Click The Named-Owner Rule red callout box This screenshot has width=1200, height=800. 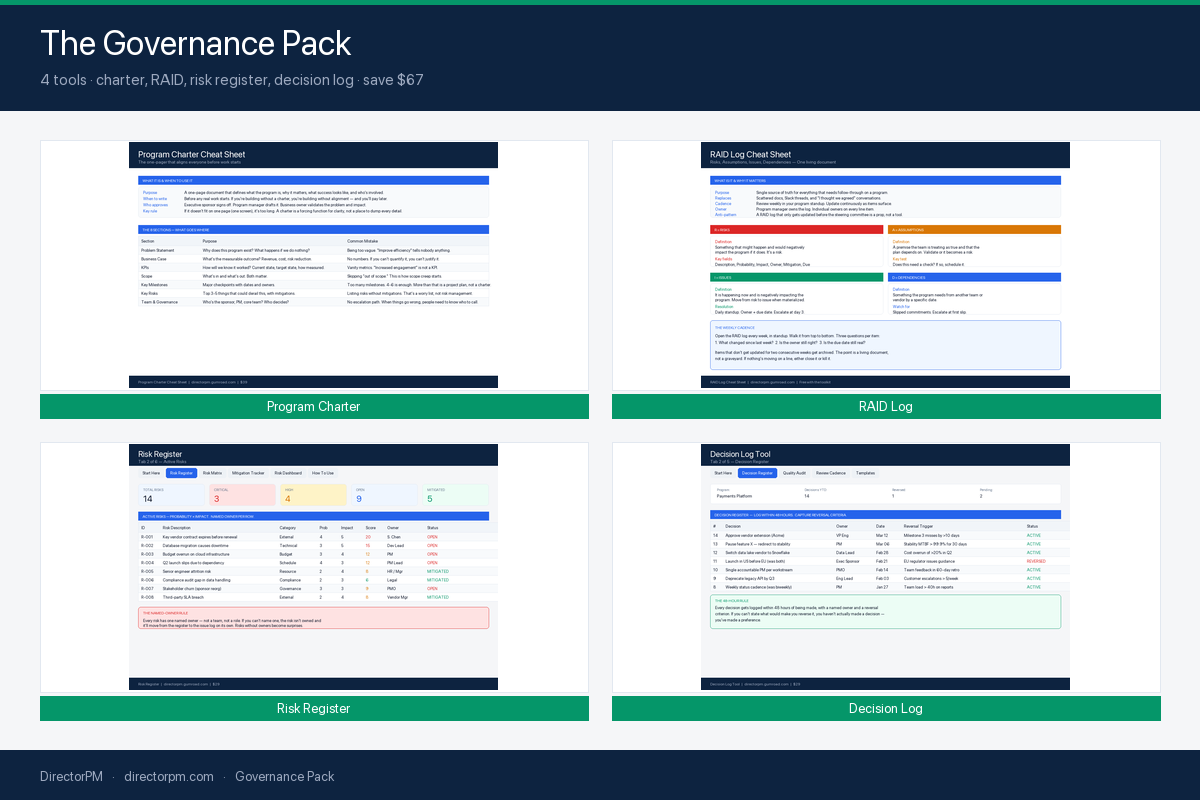(x=314, y=618)
